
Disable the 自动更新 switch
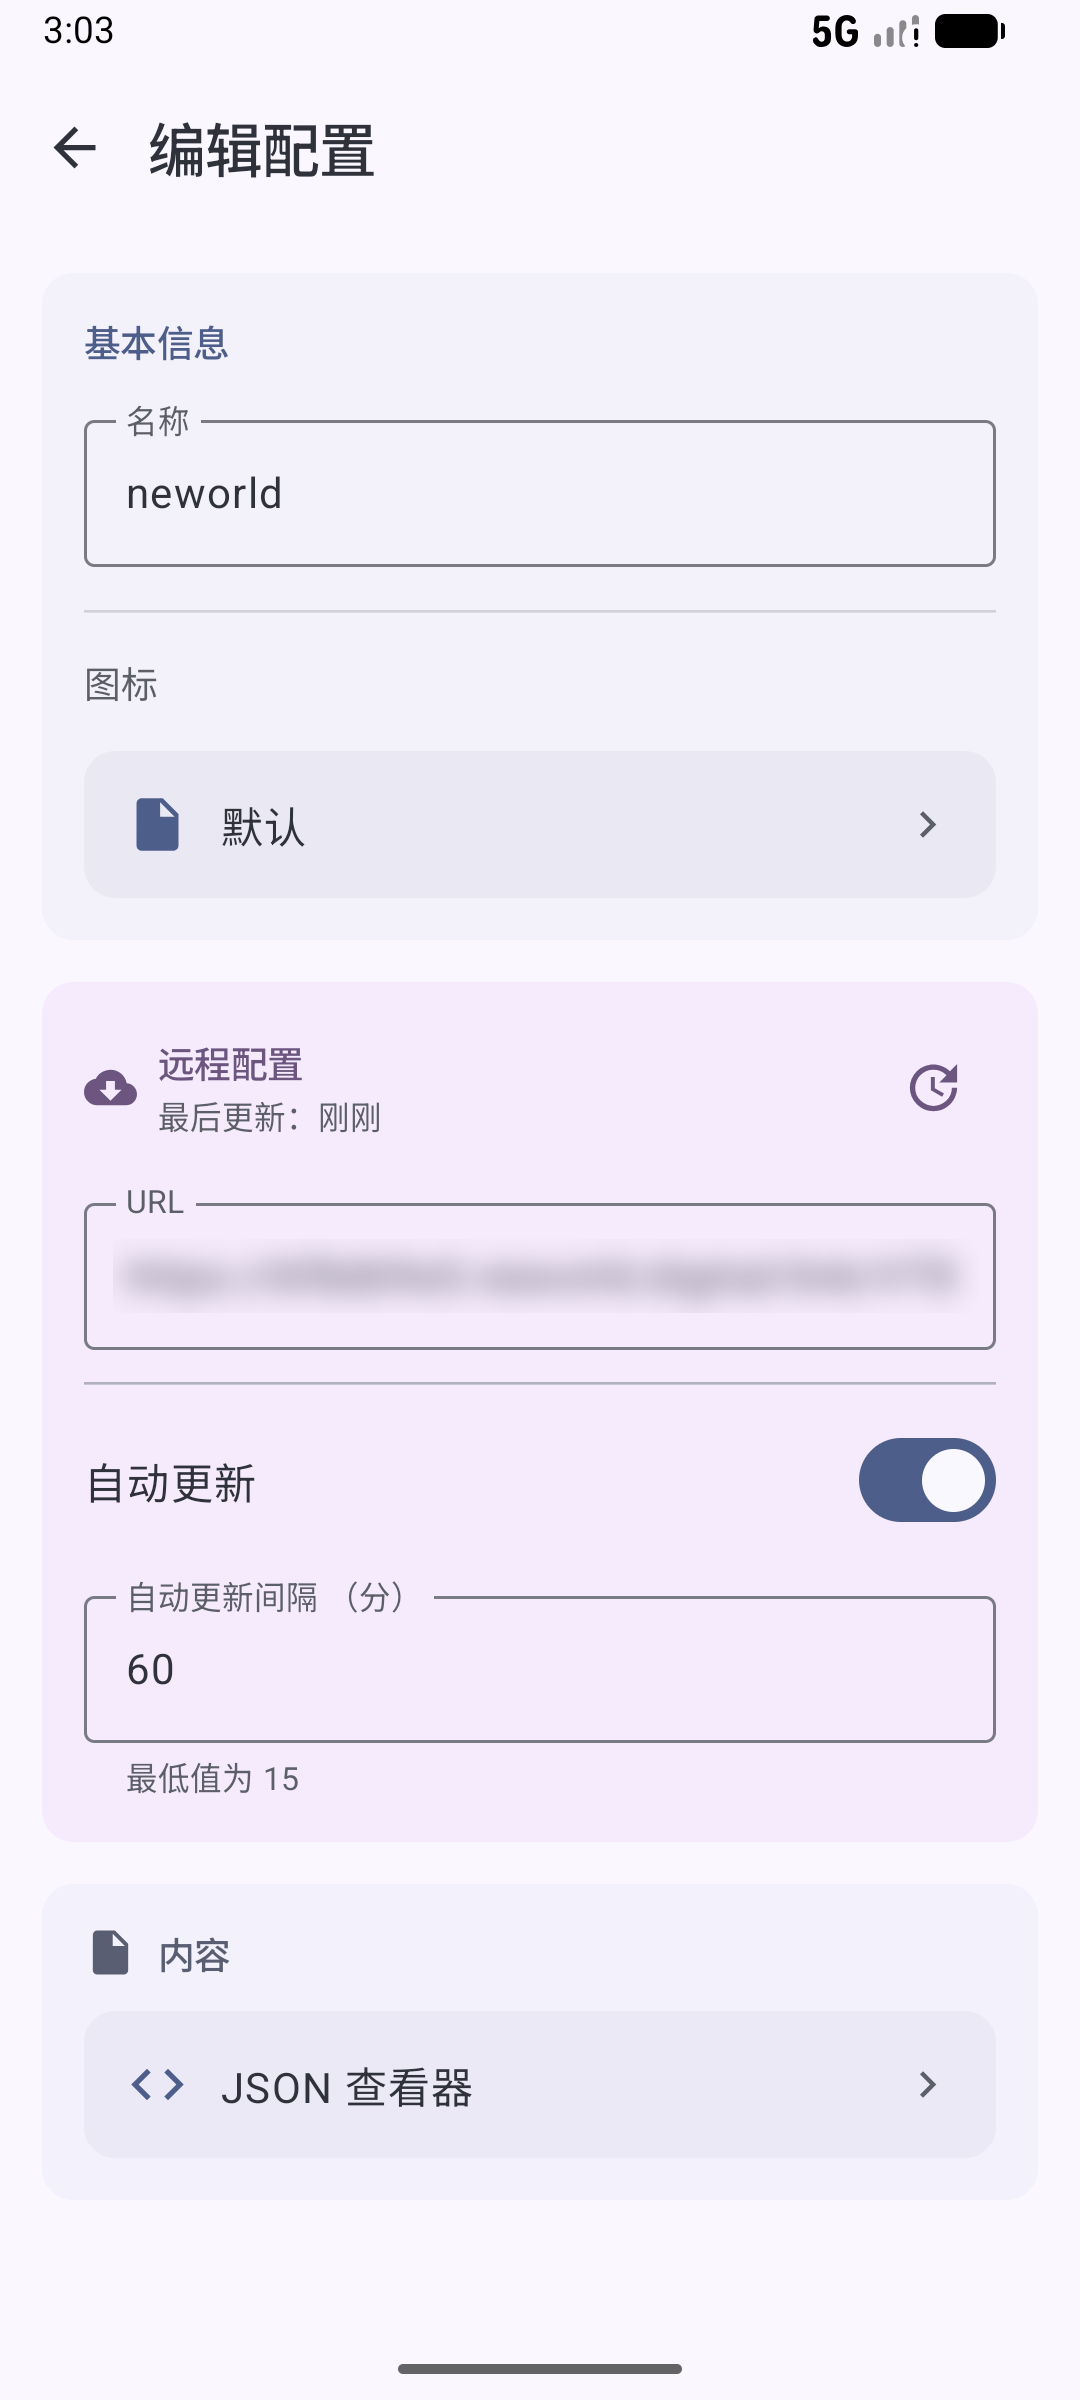[926, 1480]
